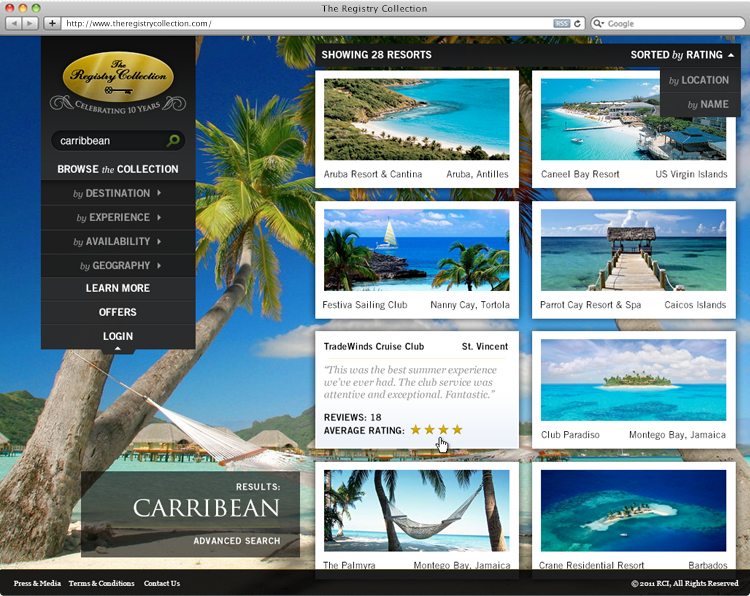Click the CARRIBEAN results title
Viewport: 750px width, 596px height.
[x=206, y=508]
